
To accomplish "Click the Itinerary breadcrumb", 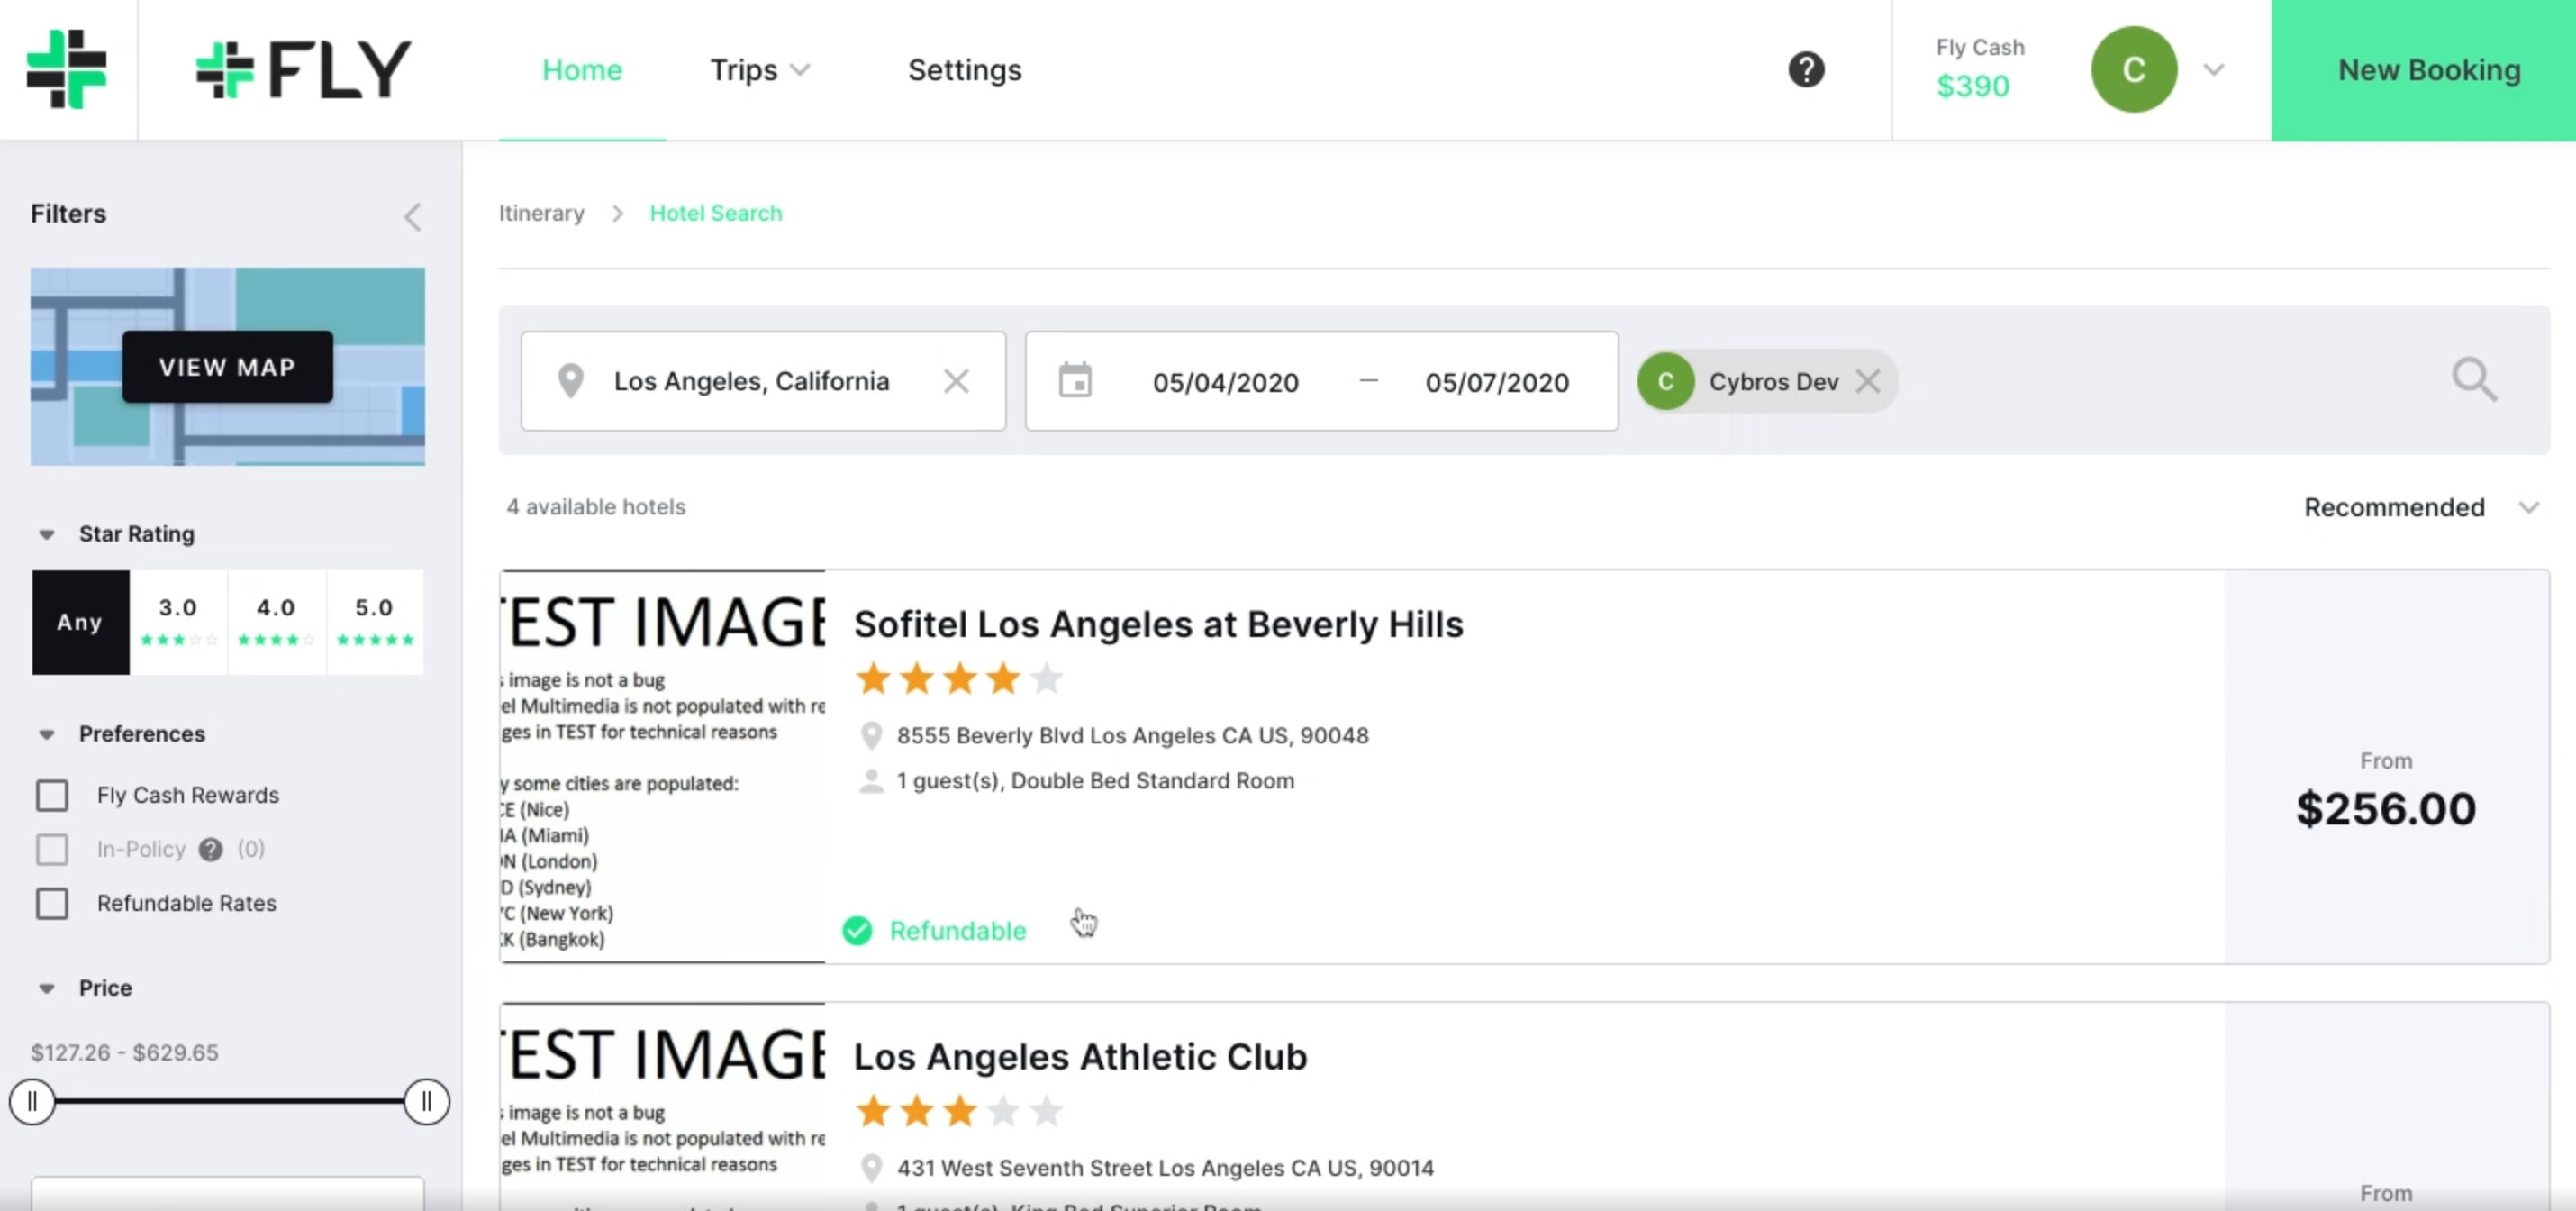I will 541,213.
